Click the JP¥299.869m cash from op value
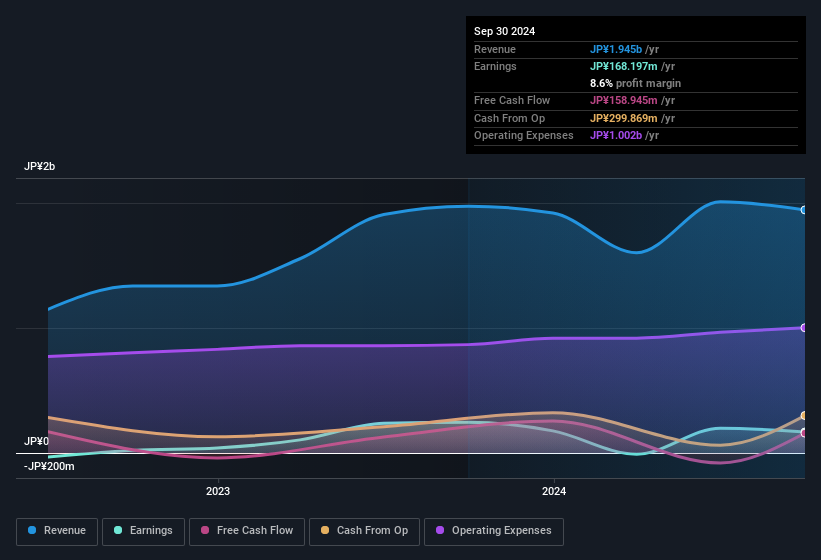 (624, 118)
